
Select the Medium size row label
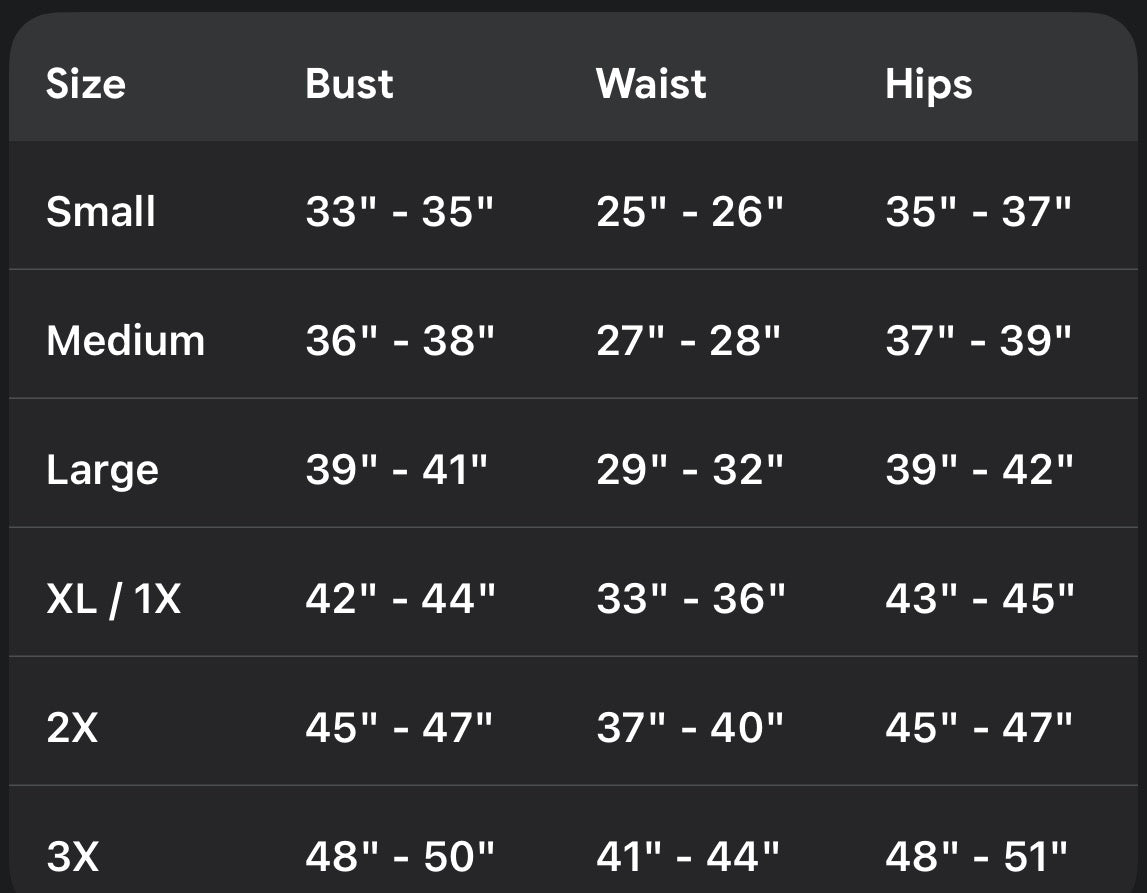click(x=125, y=341)
